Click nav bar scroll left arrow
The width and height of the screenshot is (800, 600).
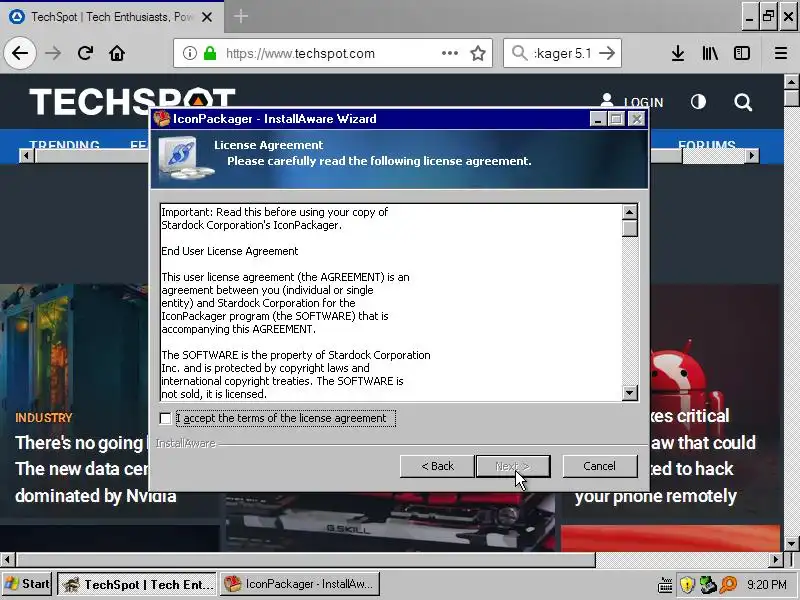[x=26, y=156]
